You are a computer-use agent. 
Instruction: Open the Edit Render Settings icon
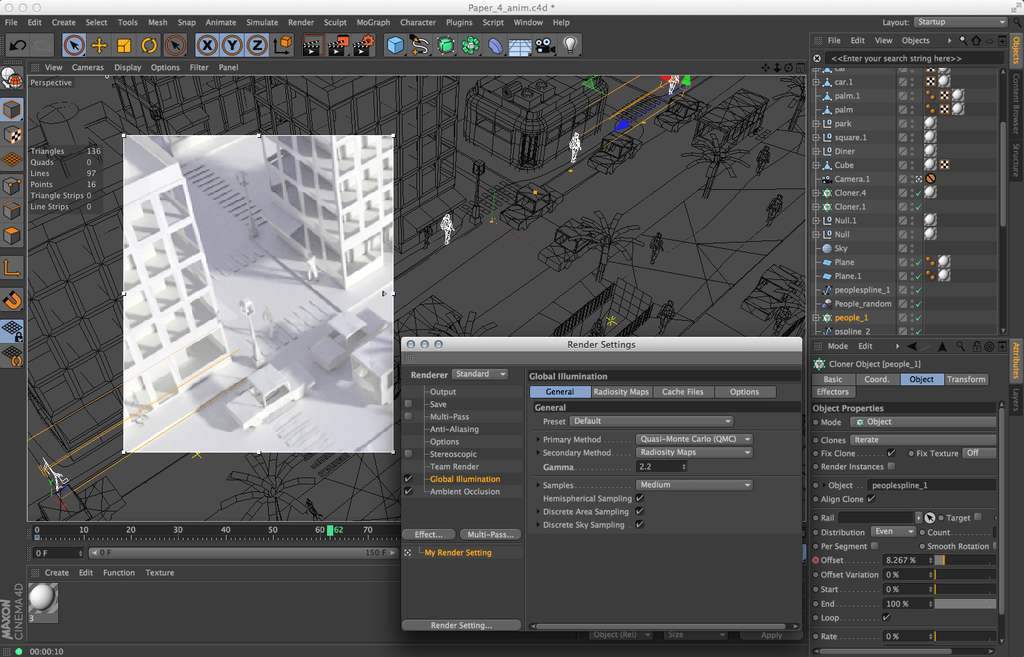(x=363, y=45)
